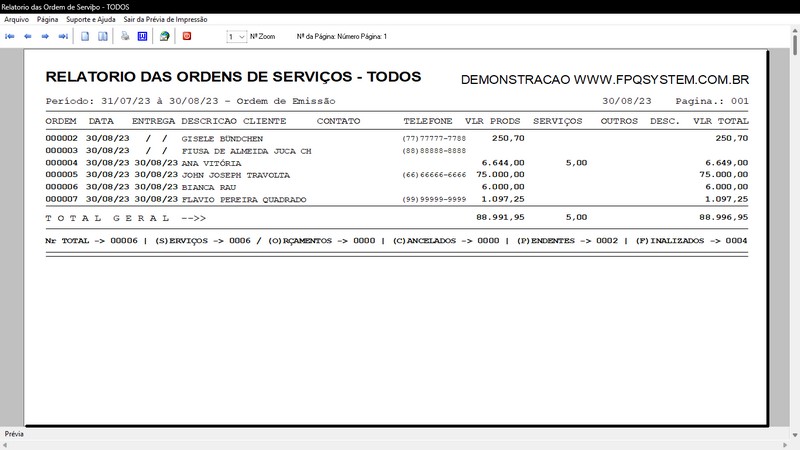Select client name GISELE BÜNDCHEN
The height and width of the screenshot is (450, 800).
click(222, 139)
